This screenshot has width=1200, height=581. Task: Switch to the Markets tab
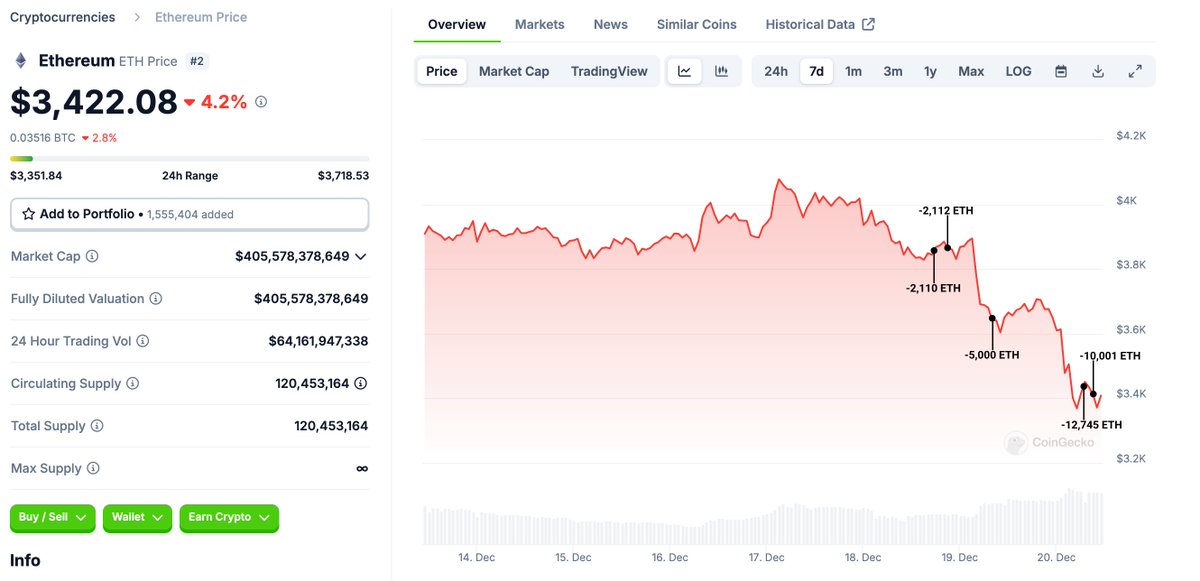coord(539,24)
